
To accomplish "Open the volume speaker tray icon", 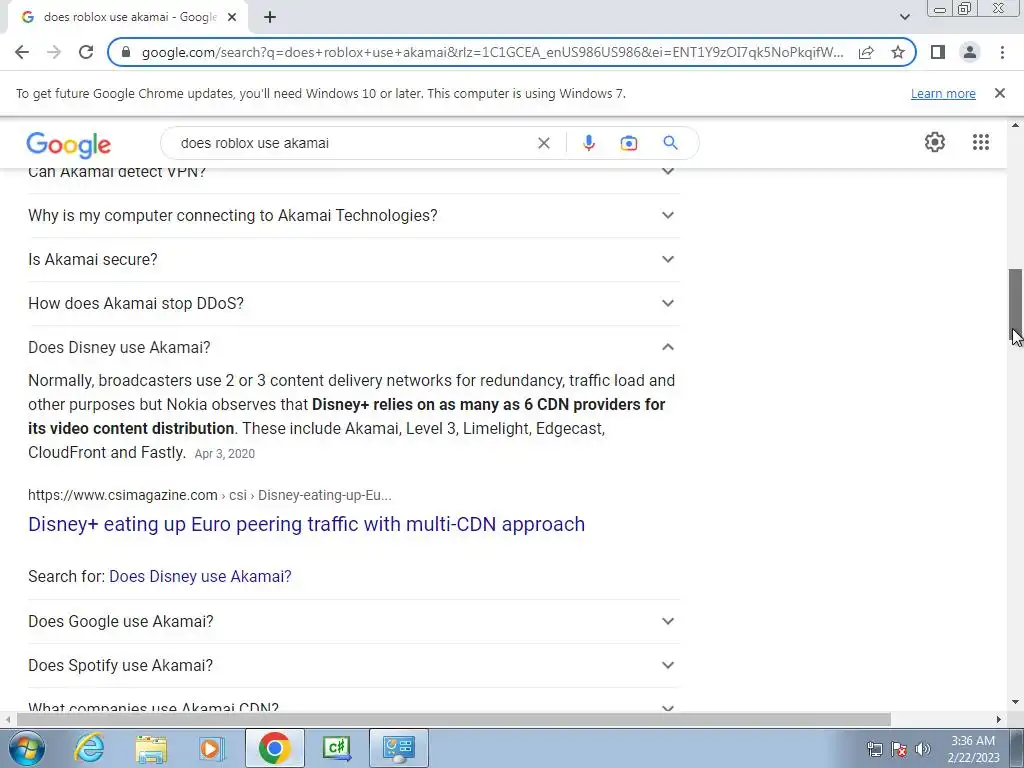I will [x=922, y=749].
